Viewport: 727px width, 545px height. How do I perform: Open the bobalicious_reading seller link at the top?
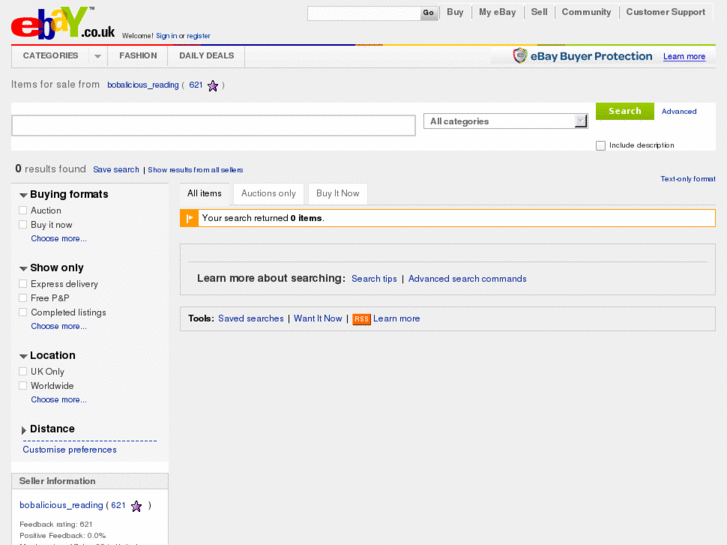point(143,85)
